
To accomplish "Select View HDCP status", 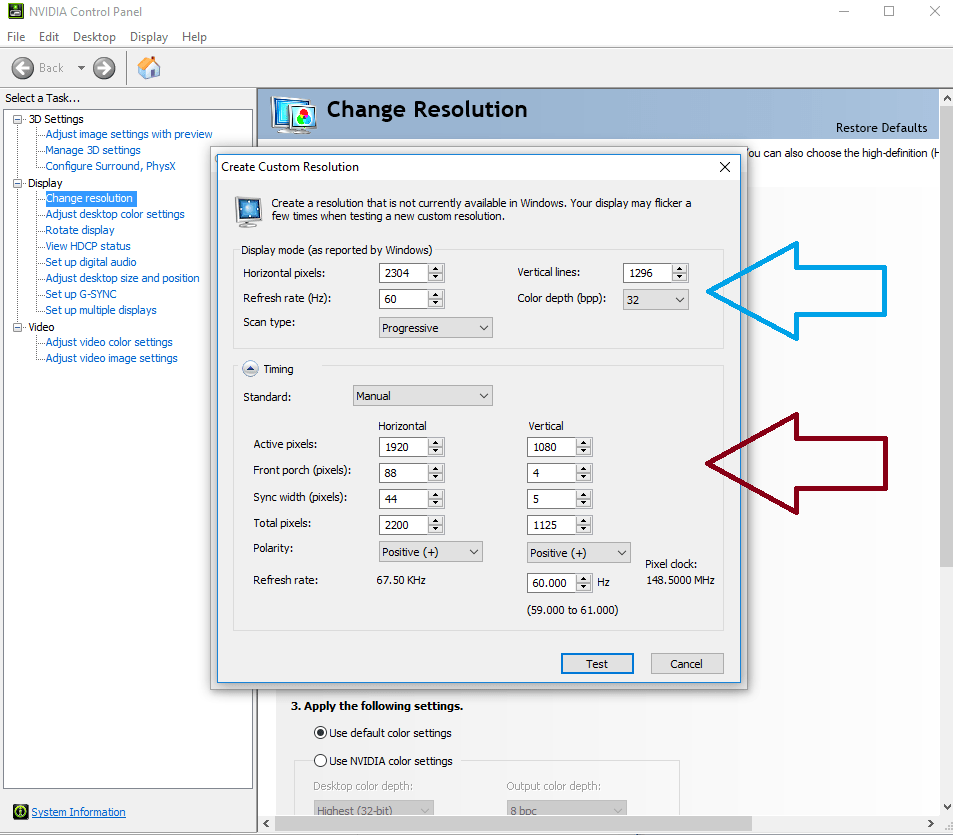I will click(88, 246).
